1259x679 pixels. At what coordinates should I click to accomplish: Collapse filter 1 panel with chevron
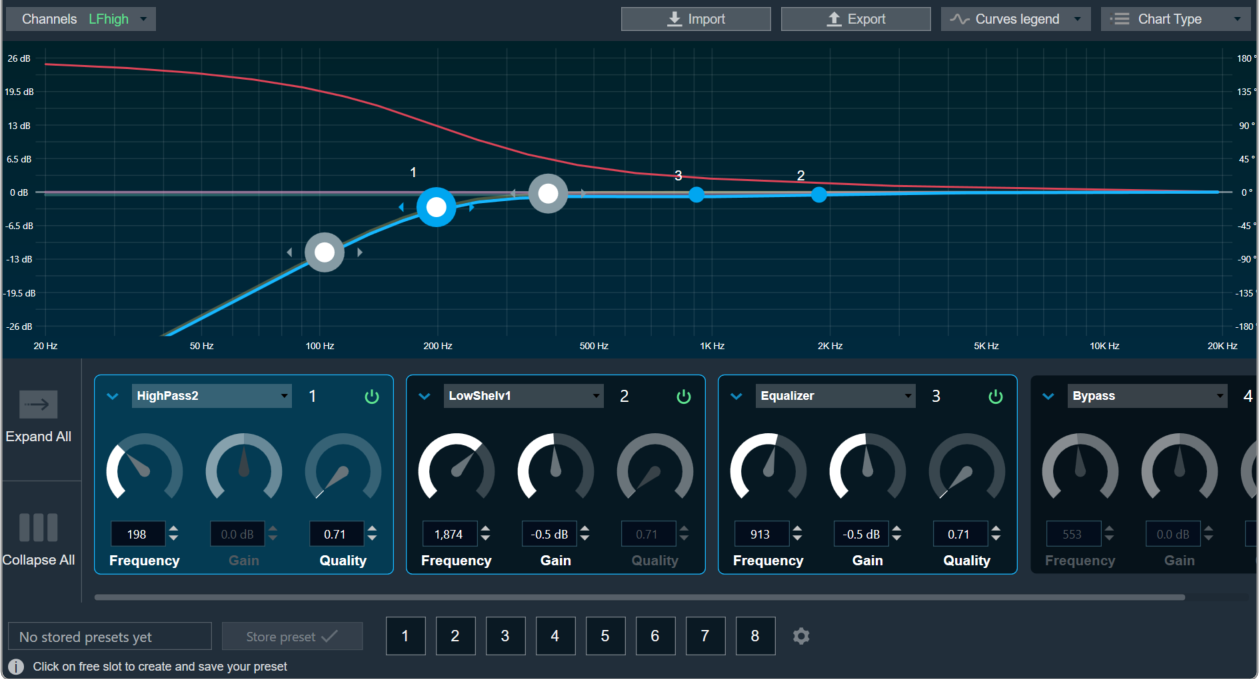(x=113, y=396)
